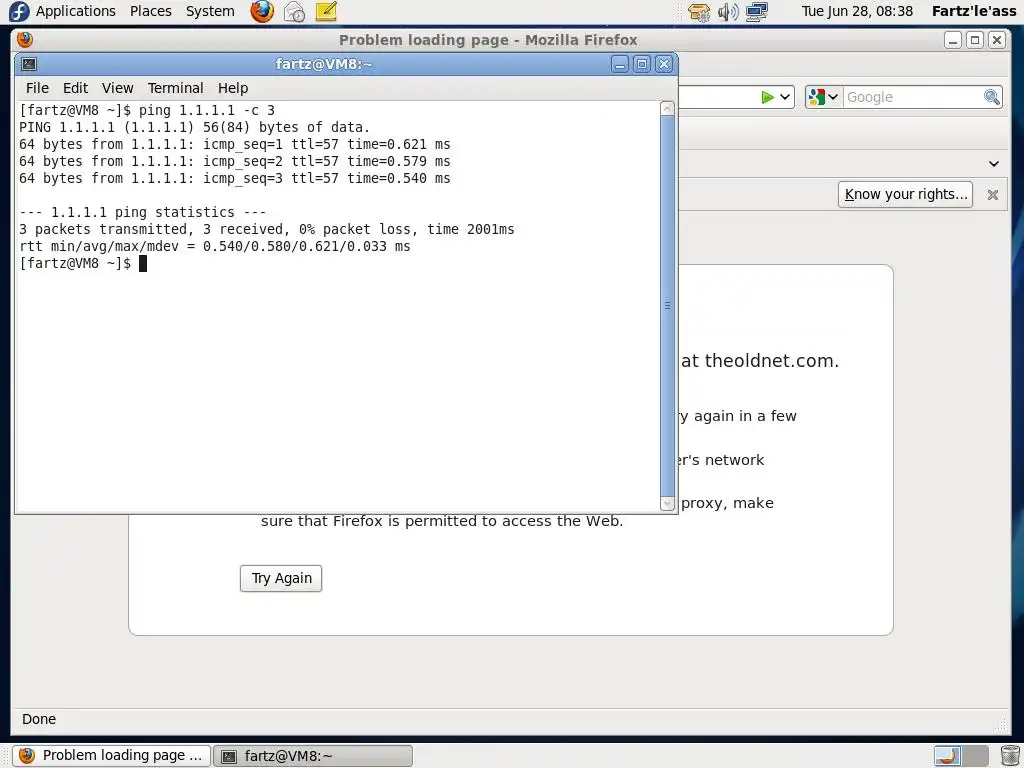This screenshot has width=1024, height=768.
Task: Click the Try Again button
Action: (x=281, y=579)
